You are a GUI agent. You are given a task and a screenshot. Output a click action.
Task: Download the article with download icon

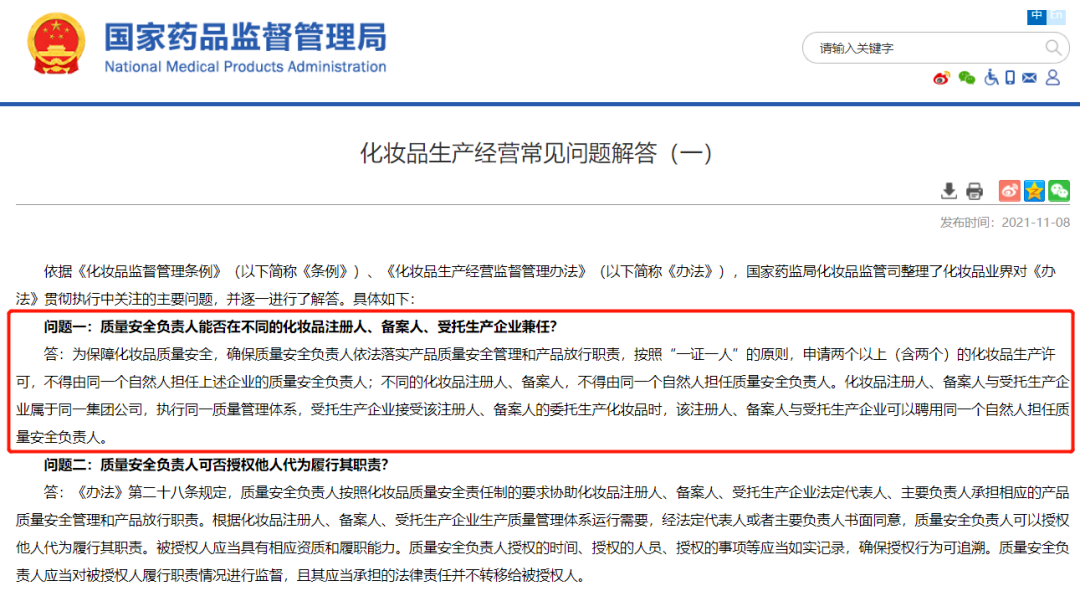pyautogui.click(x=949, y=191)
